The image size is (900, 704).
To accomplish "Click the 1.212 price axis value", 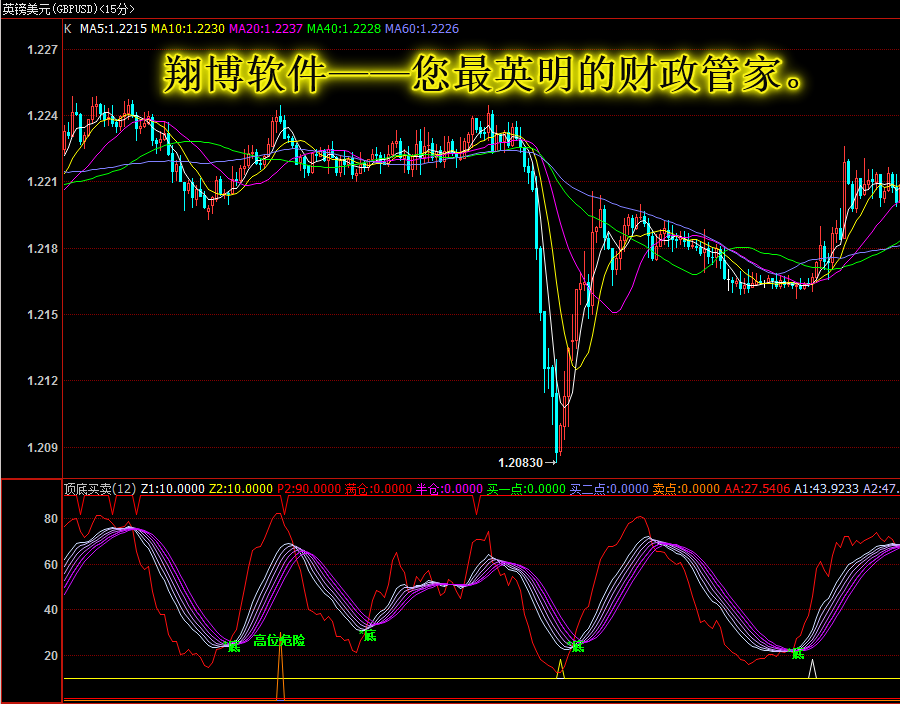I will pos(42,380).
